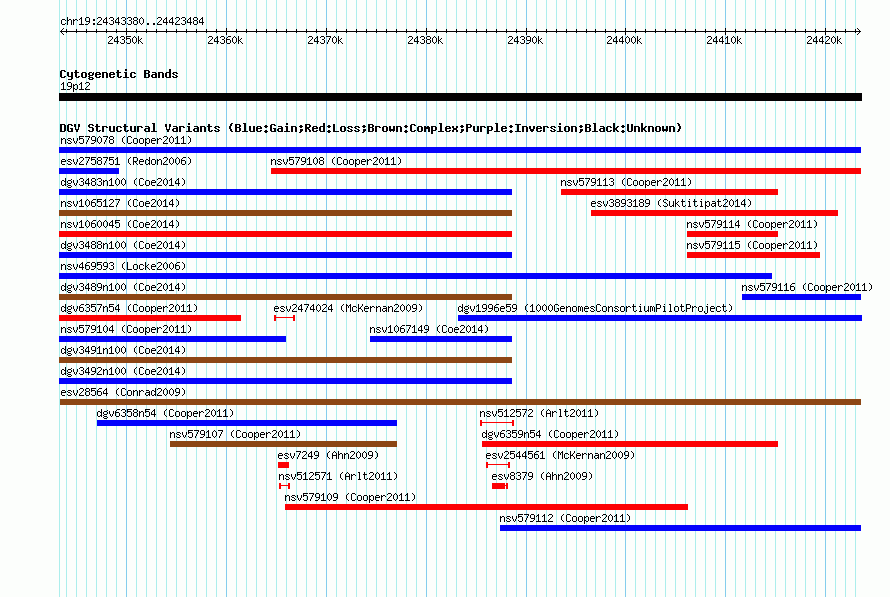Select small red esv2474024 variant marker
This screenshot has width=890, height=597.
tap(284, 318)
